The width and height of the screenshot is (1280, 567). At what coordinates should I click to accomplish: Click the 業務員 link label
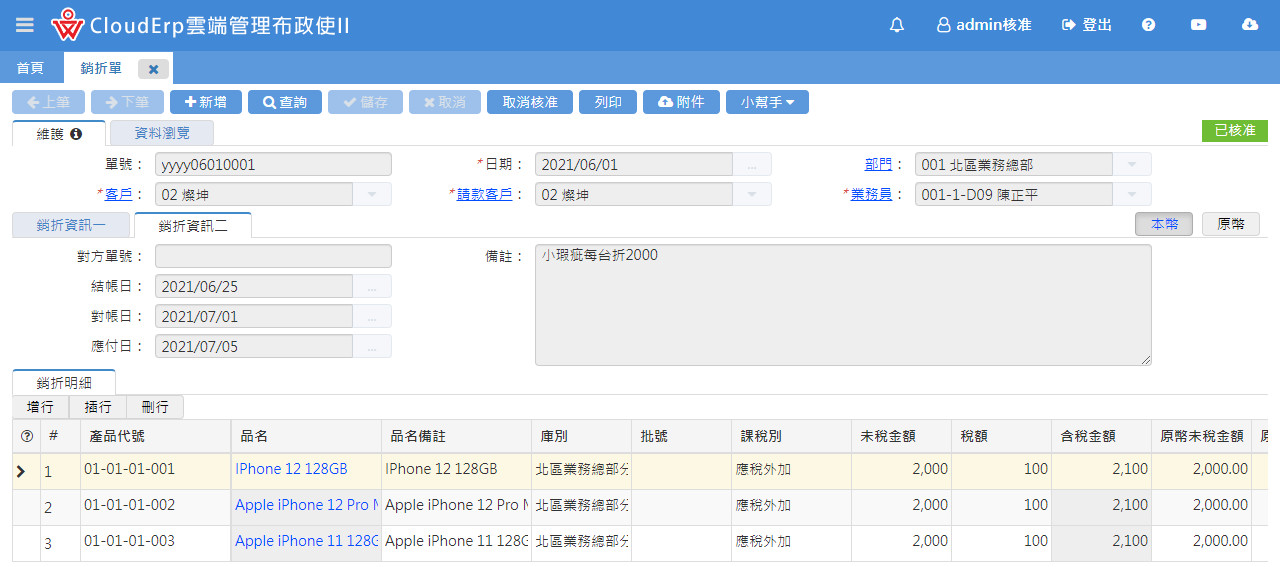[x=871, y=194]
